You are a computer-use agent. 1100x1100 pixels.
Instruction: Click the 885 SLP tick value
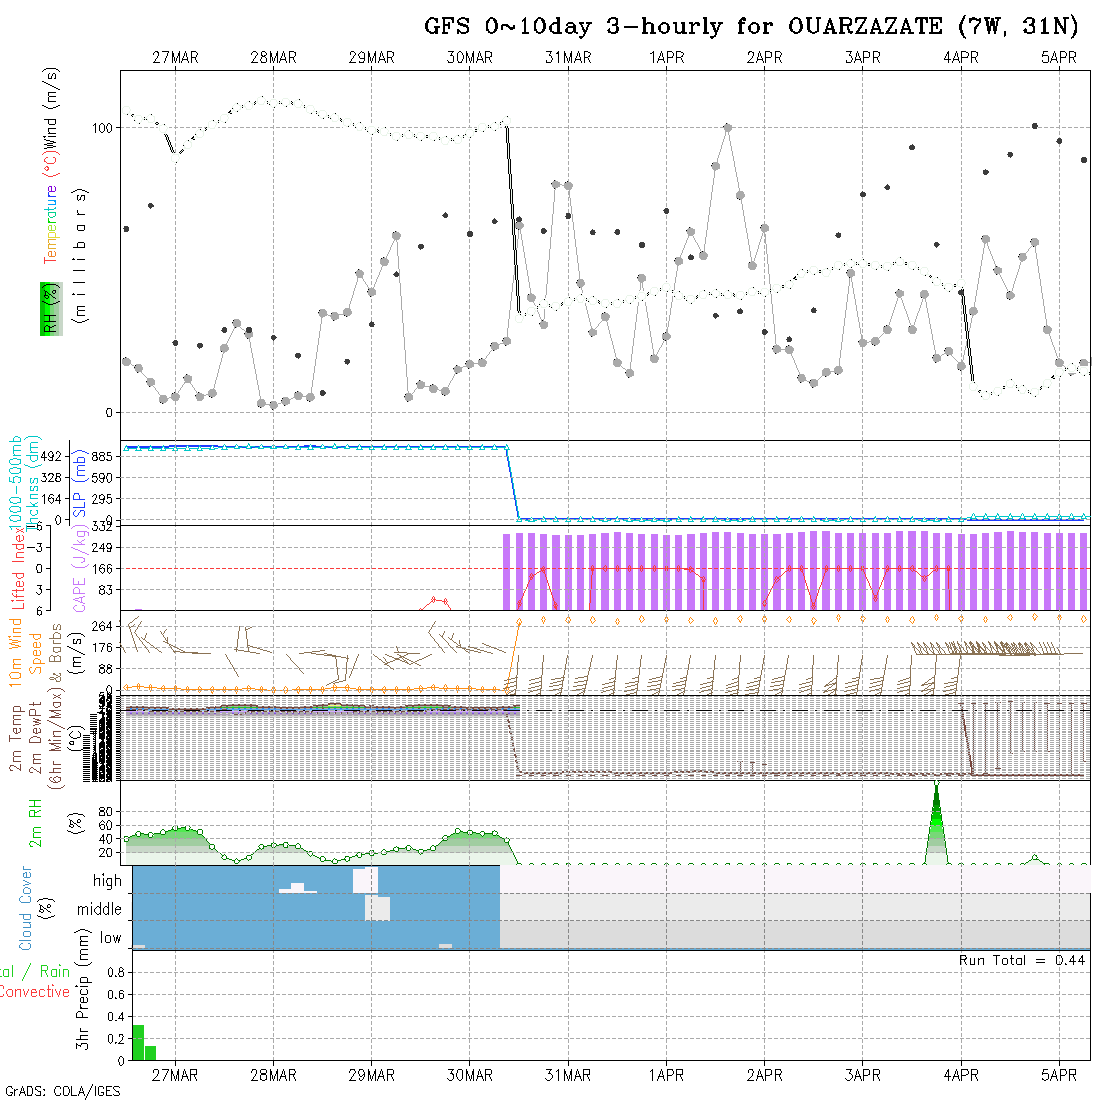pyautogui.click(x=102, y=457)
